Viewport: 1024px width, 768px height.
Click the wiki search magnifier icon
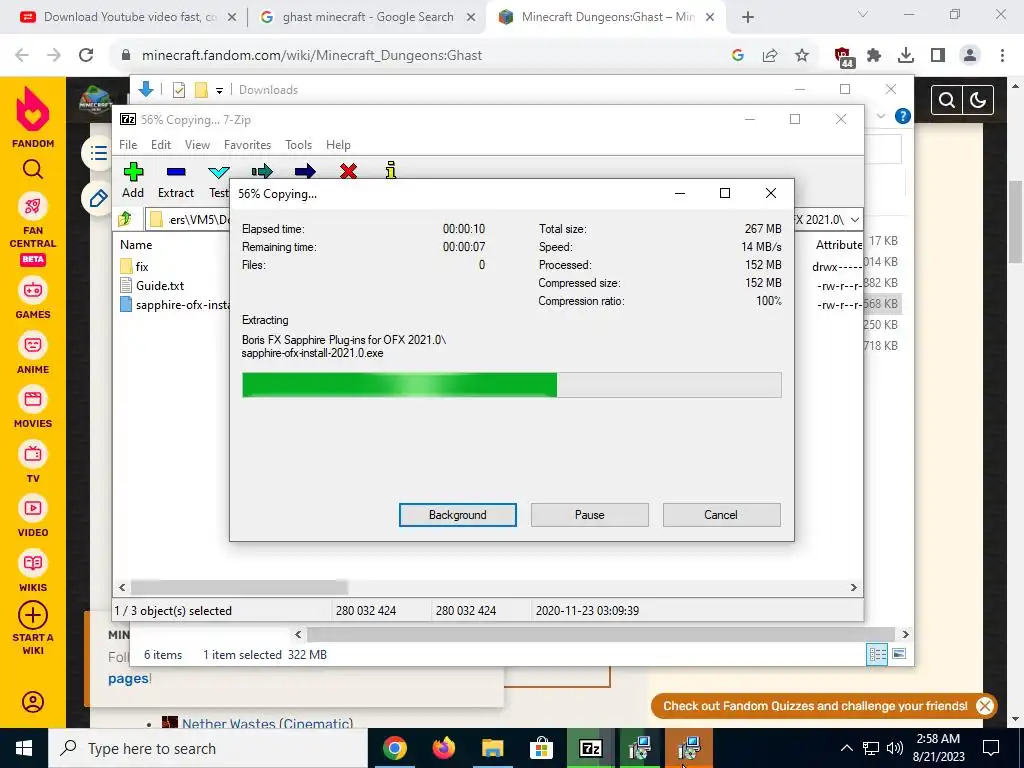[x=946, y=100]
